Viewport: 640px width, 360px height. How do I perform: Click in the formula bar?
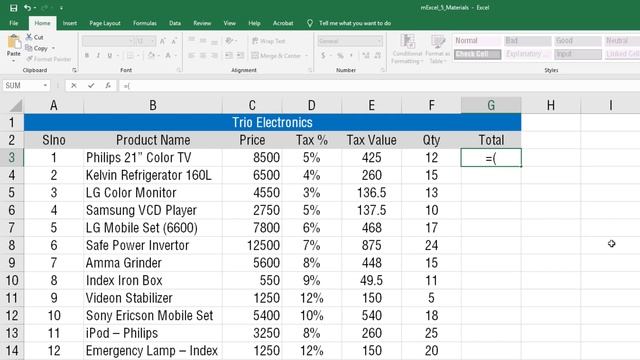point(380,85)
